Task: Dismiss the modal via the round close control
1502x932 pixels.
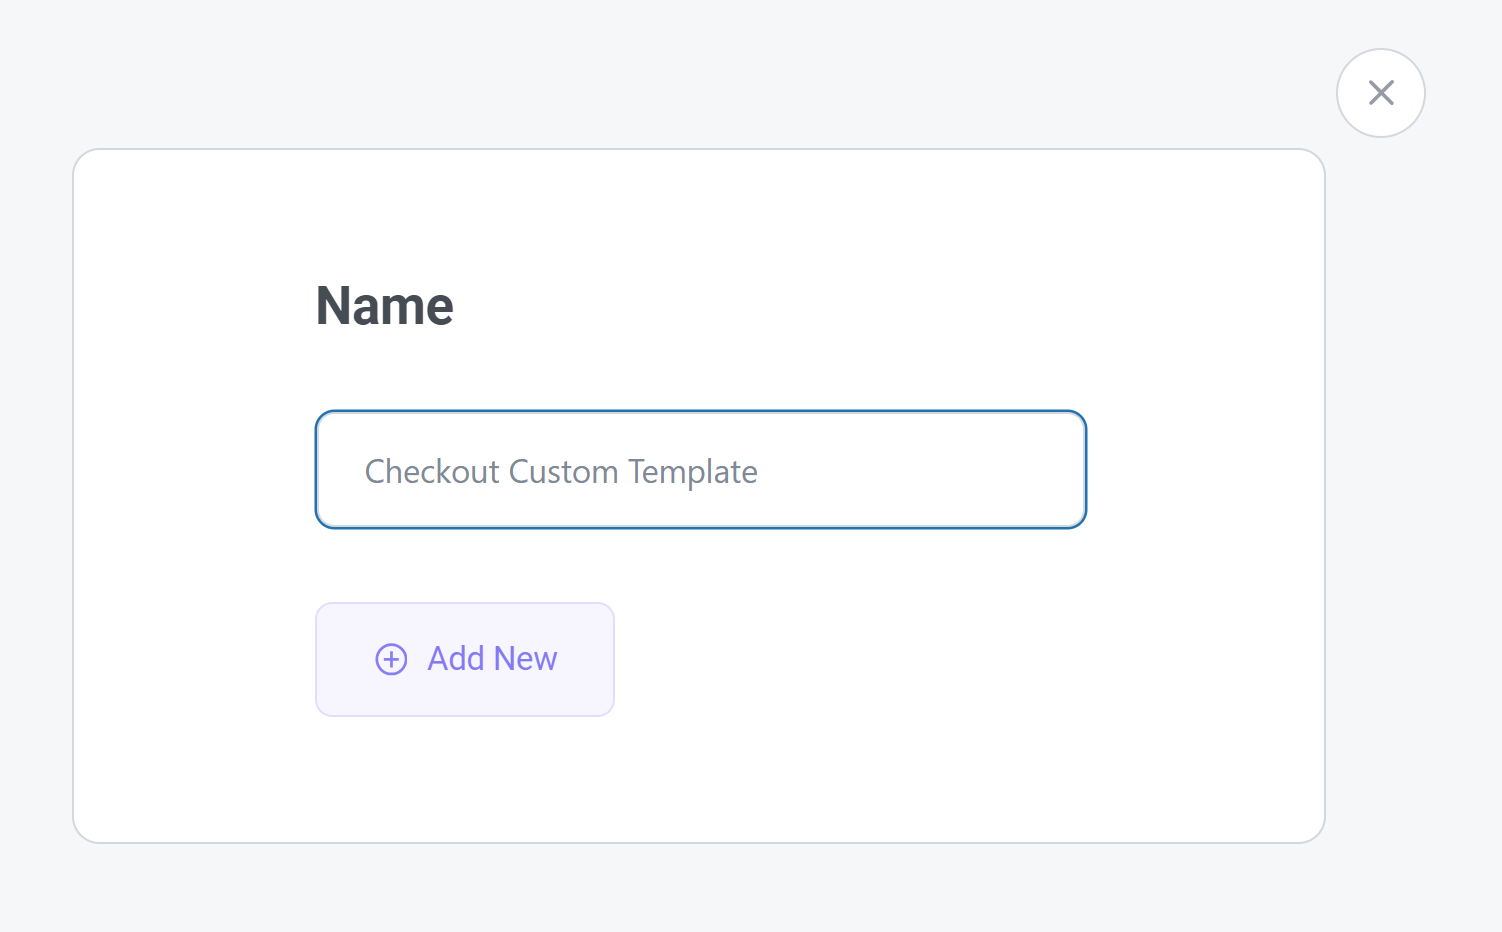Action: tap(1381, 92)
